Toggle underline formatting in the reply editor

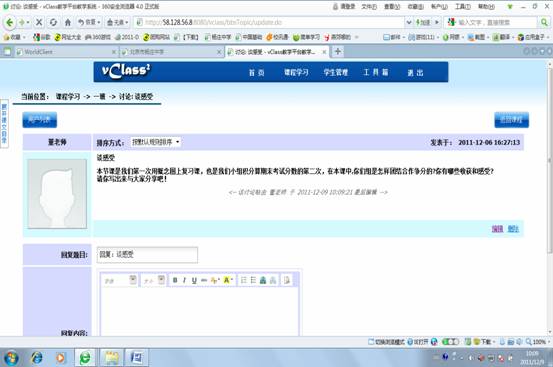194,280
